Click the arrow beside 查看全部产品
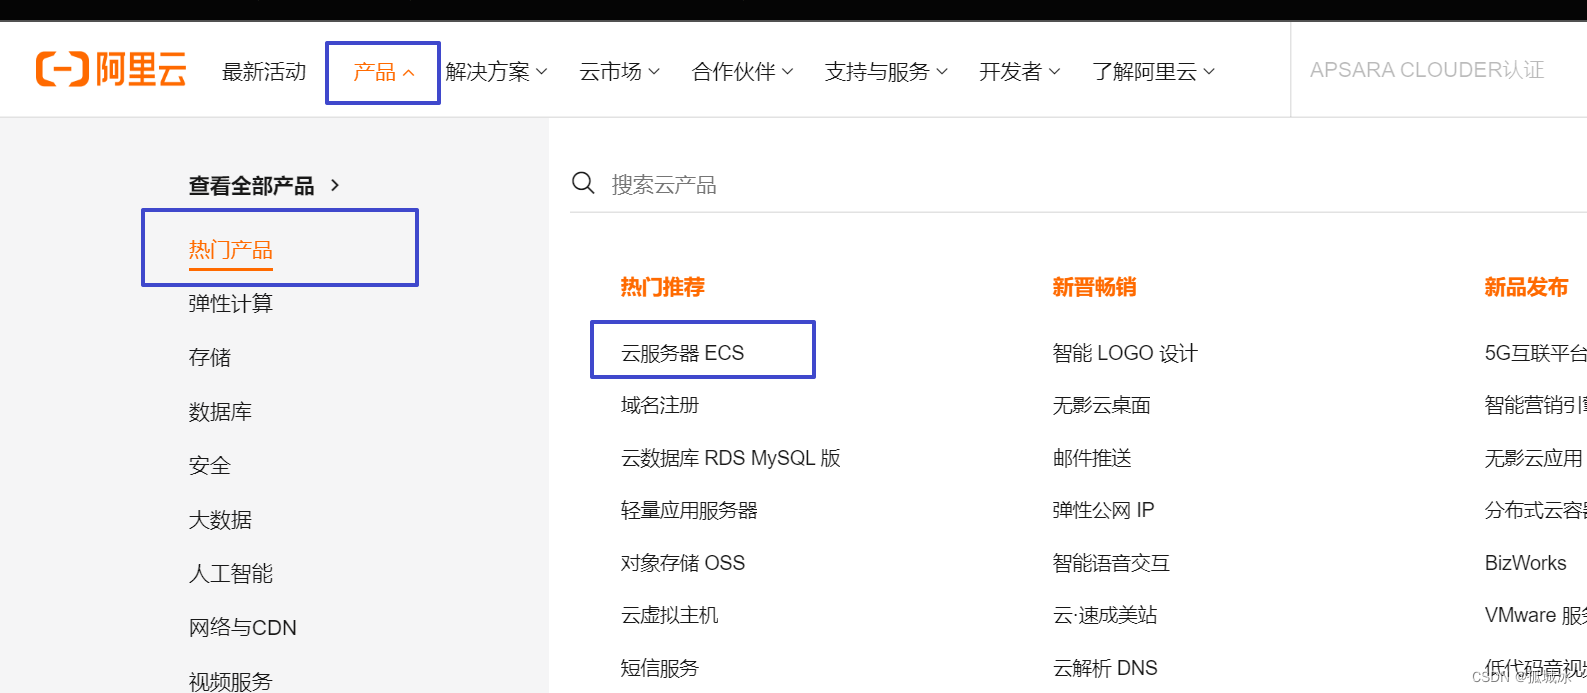Image resolution: width=1587 pixels, height=693 pixels. click(335, 185)
